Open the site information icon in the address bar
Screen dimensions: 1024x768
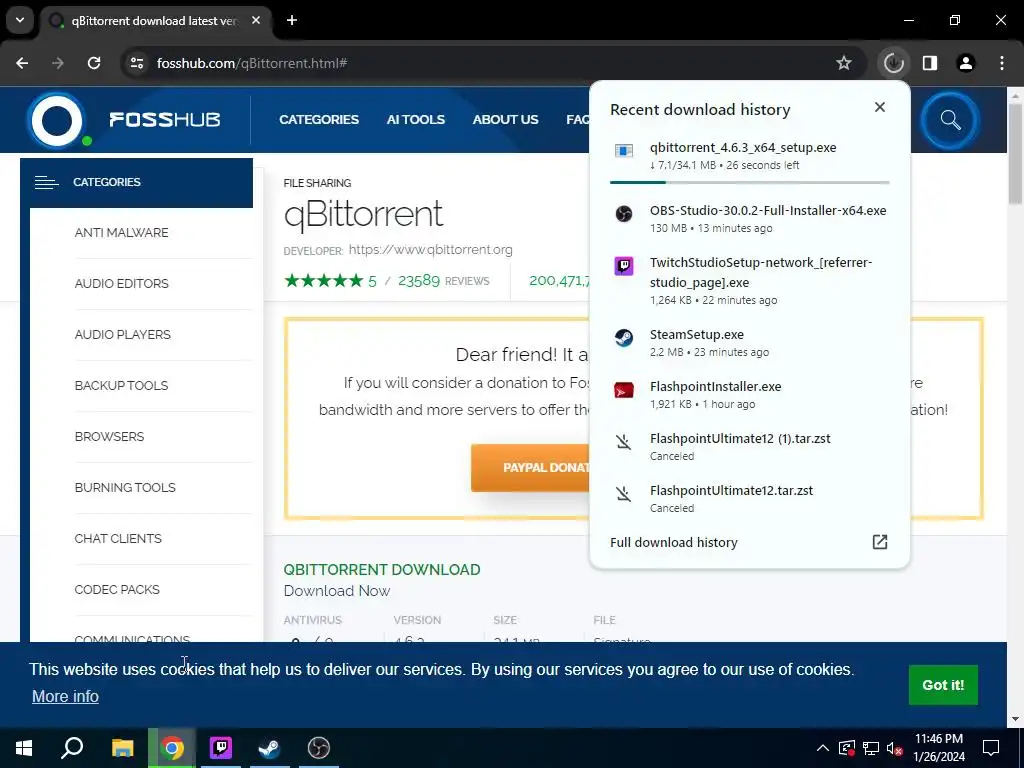[137, 63]
